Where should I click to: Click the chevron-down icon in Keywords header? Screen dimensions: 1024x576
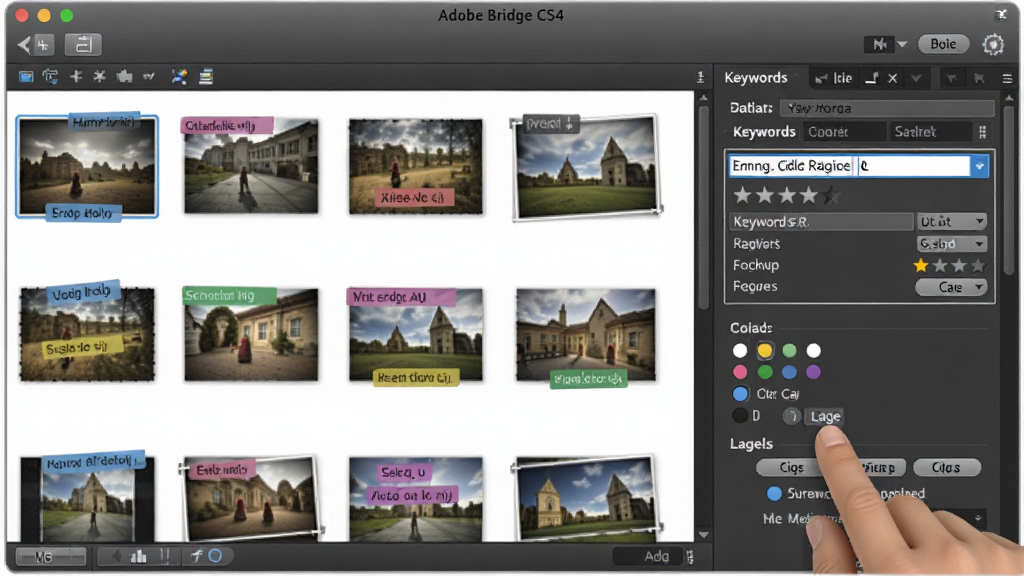pyautogui.click(x=916, y=79)
